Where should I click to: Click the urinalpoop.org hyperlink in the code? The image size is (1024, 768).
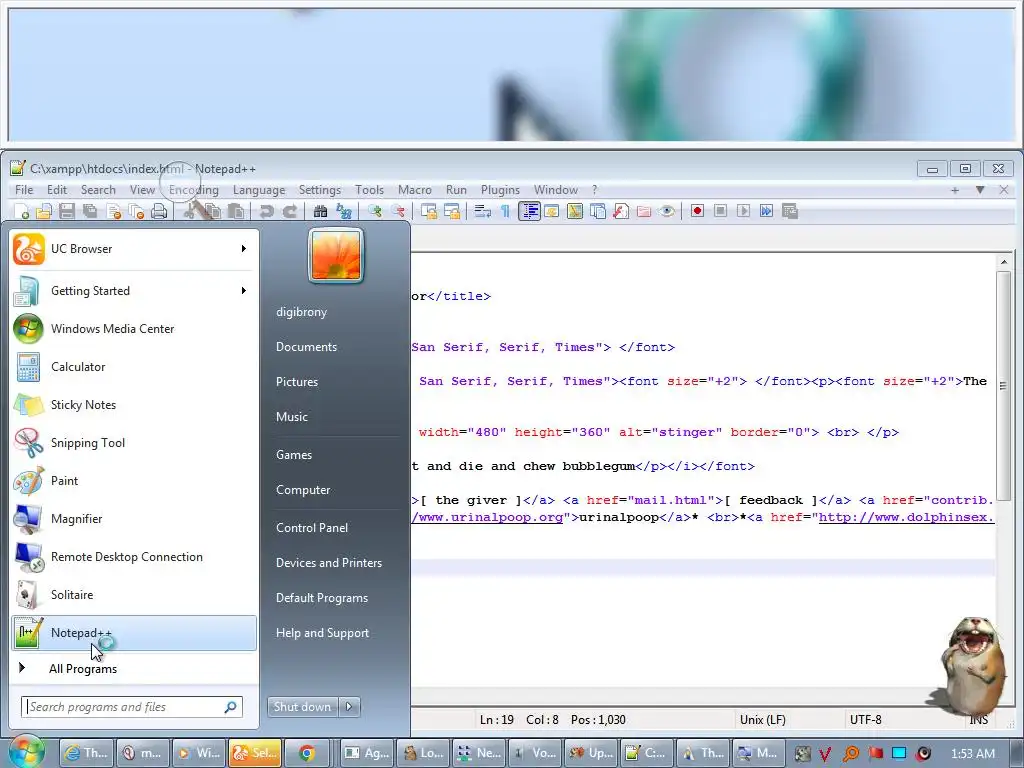tap(487, 517)
